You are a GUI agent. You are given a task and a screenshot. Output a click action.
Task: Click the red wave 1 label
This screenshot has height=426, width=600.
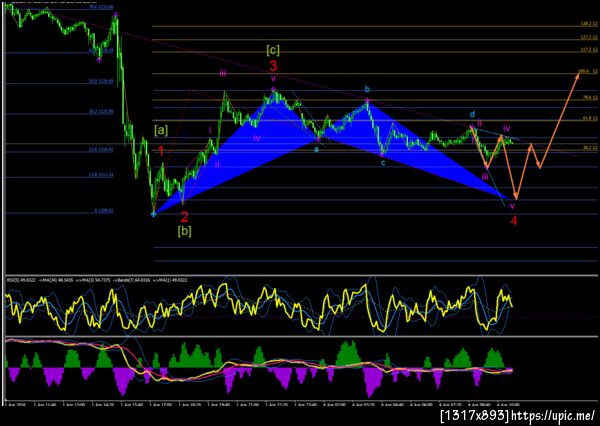(x=161, y=151)
